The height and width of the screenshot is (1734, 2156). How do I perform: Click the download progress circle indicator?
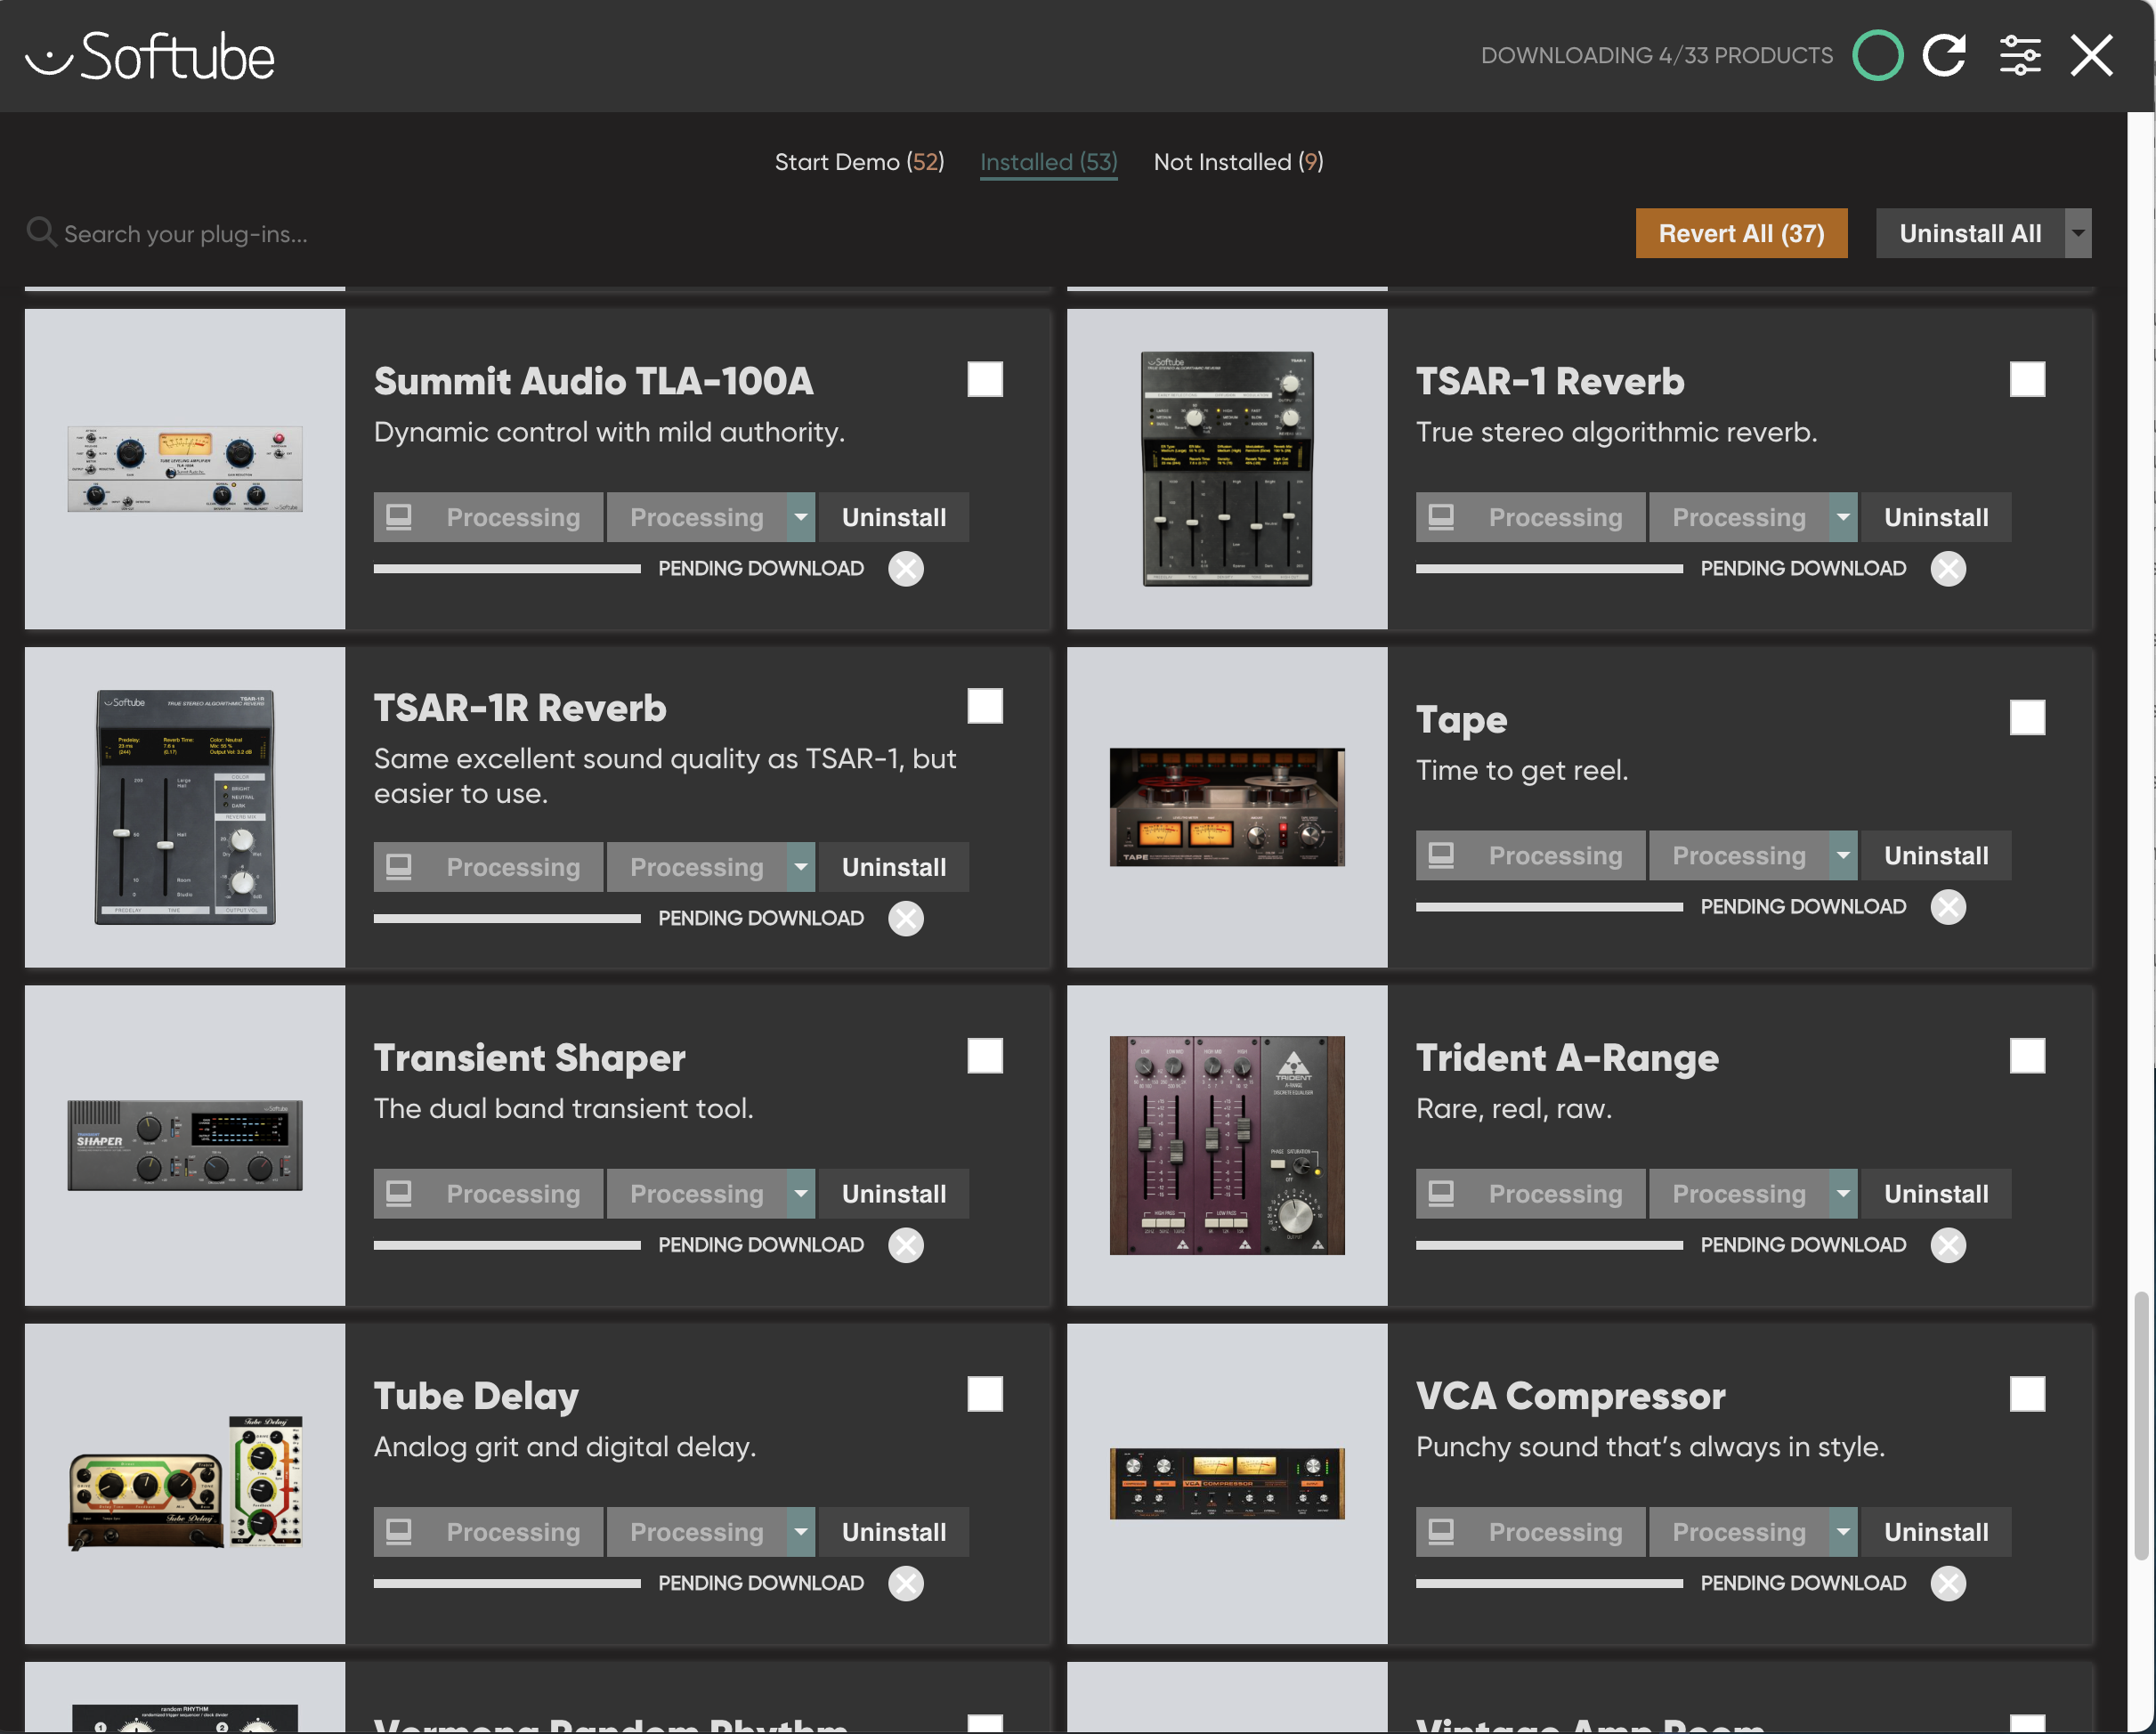[x=1877, y=55]
